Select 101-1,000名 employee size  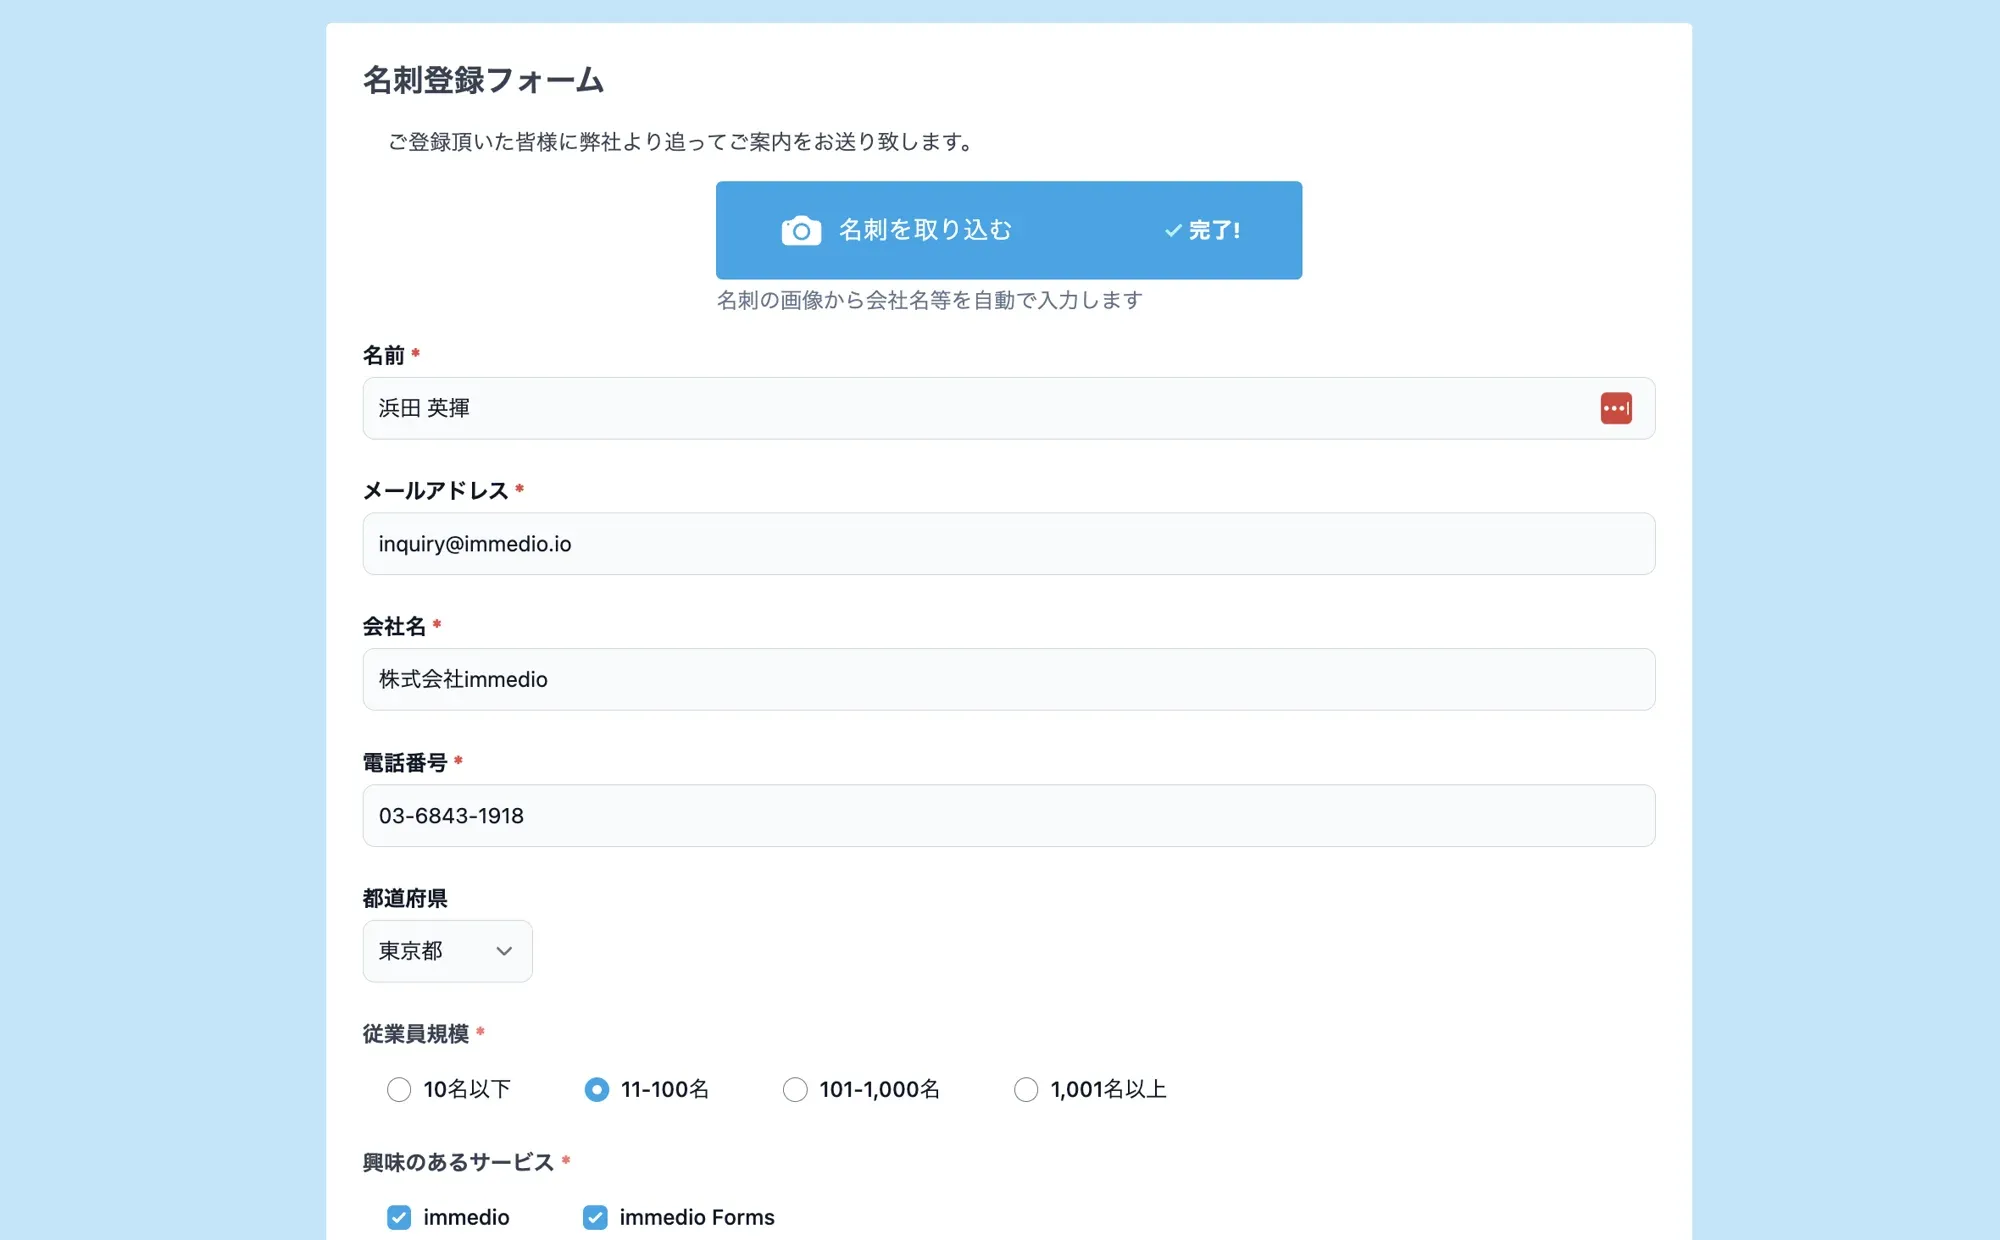pyautogui.click(x=795, y=1089)
